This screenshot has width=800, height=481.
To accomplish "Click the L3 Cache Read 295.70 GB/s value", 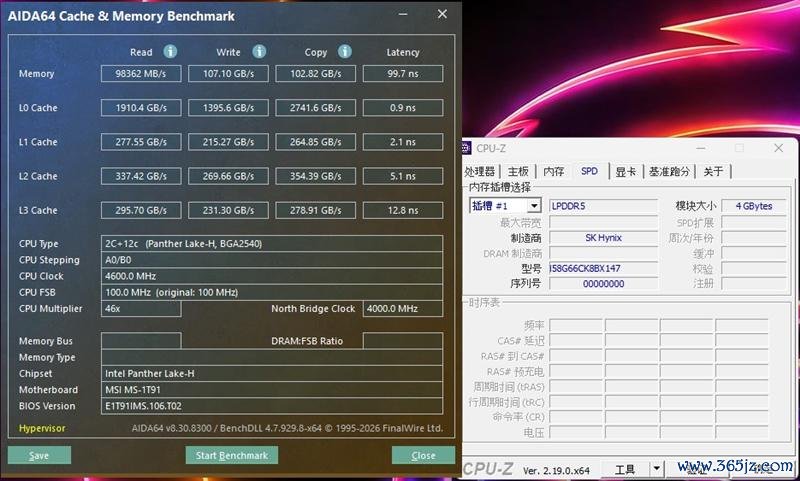I will (141, 210).
